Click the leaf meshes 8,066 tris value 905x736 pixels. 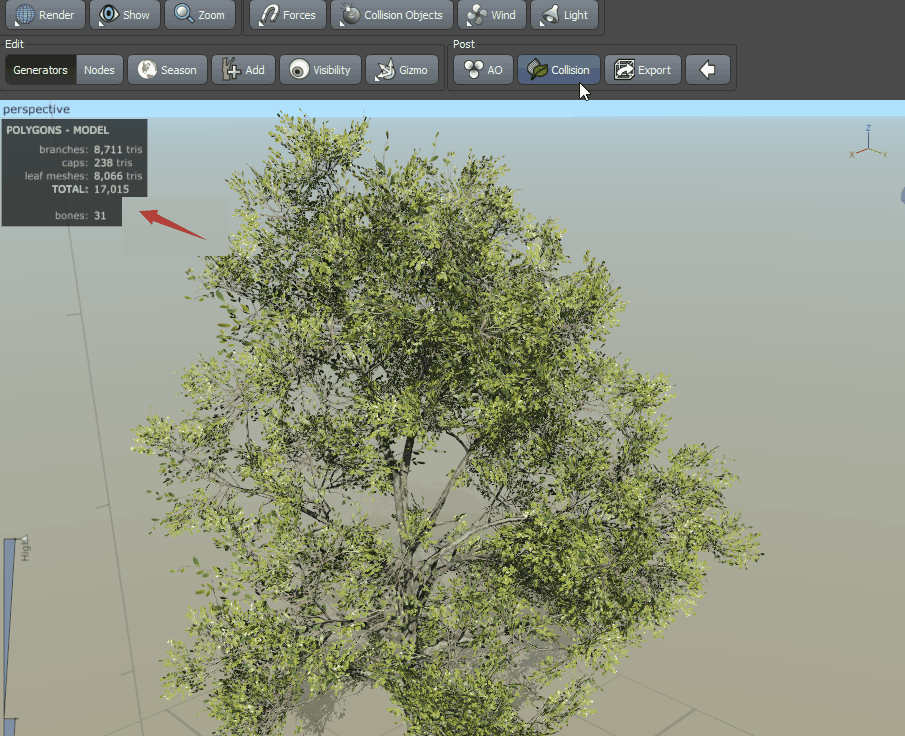(118, 176)
